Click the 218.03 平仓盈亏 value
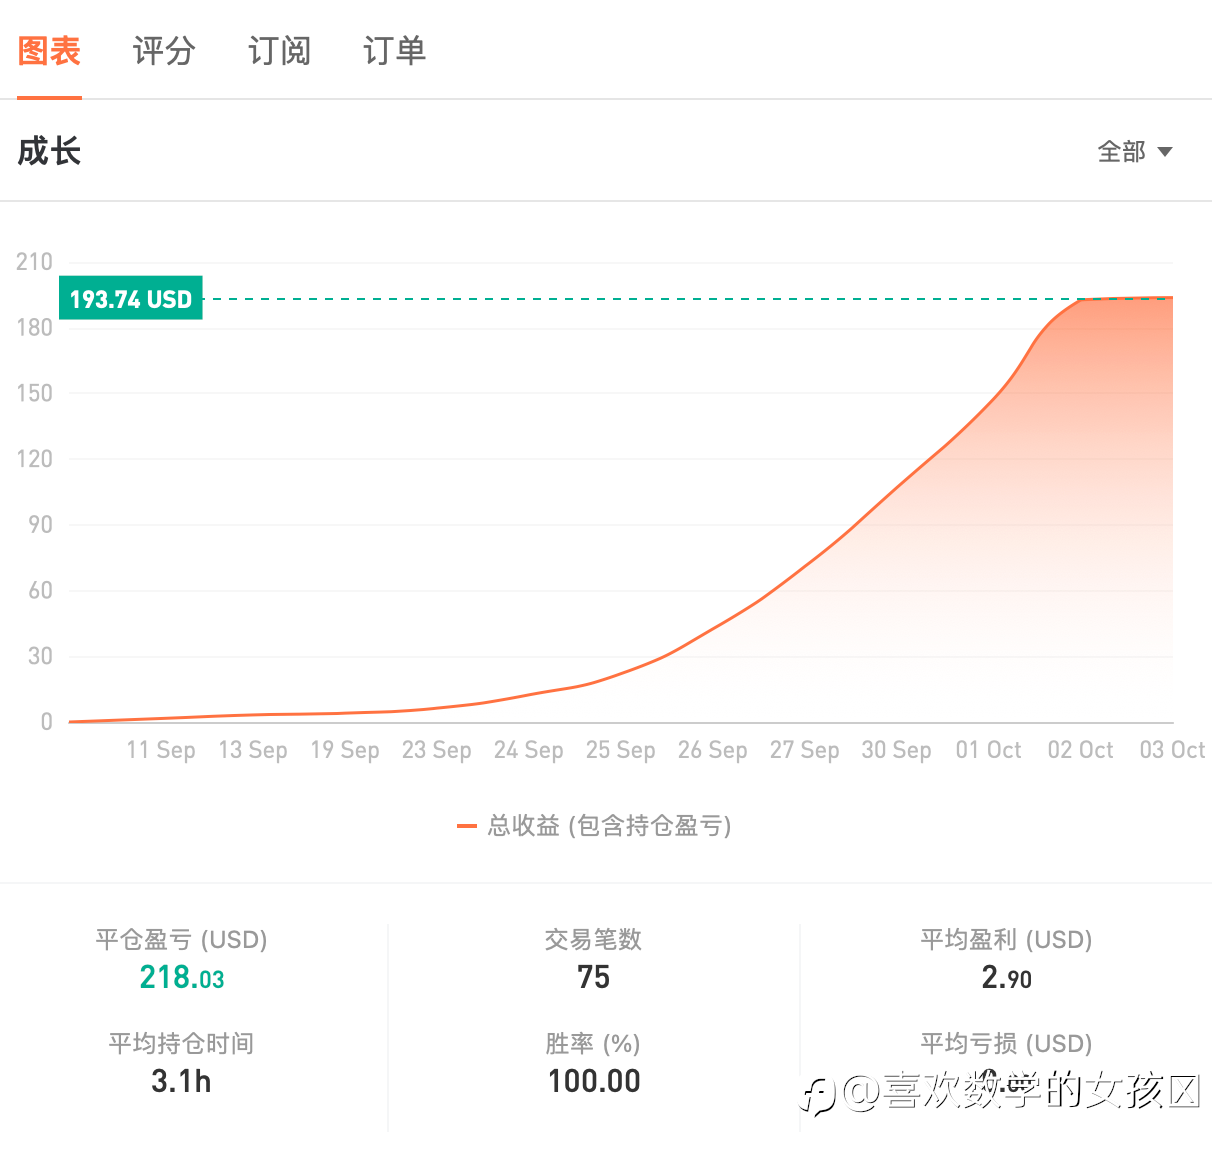Viewport: 1212px width, 1156px height. [182, 977]
